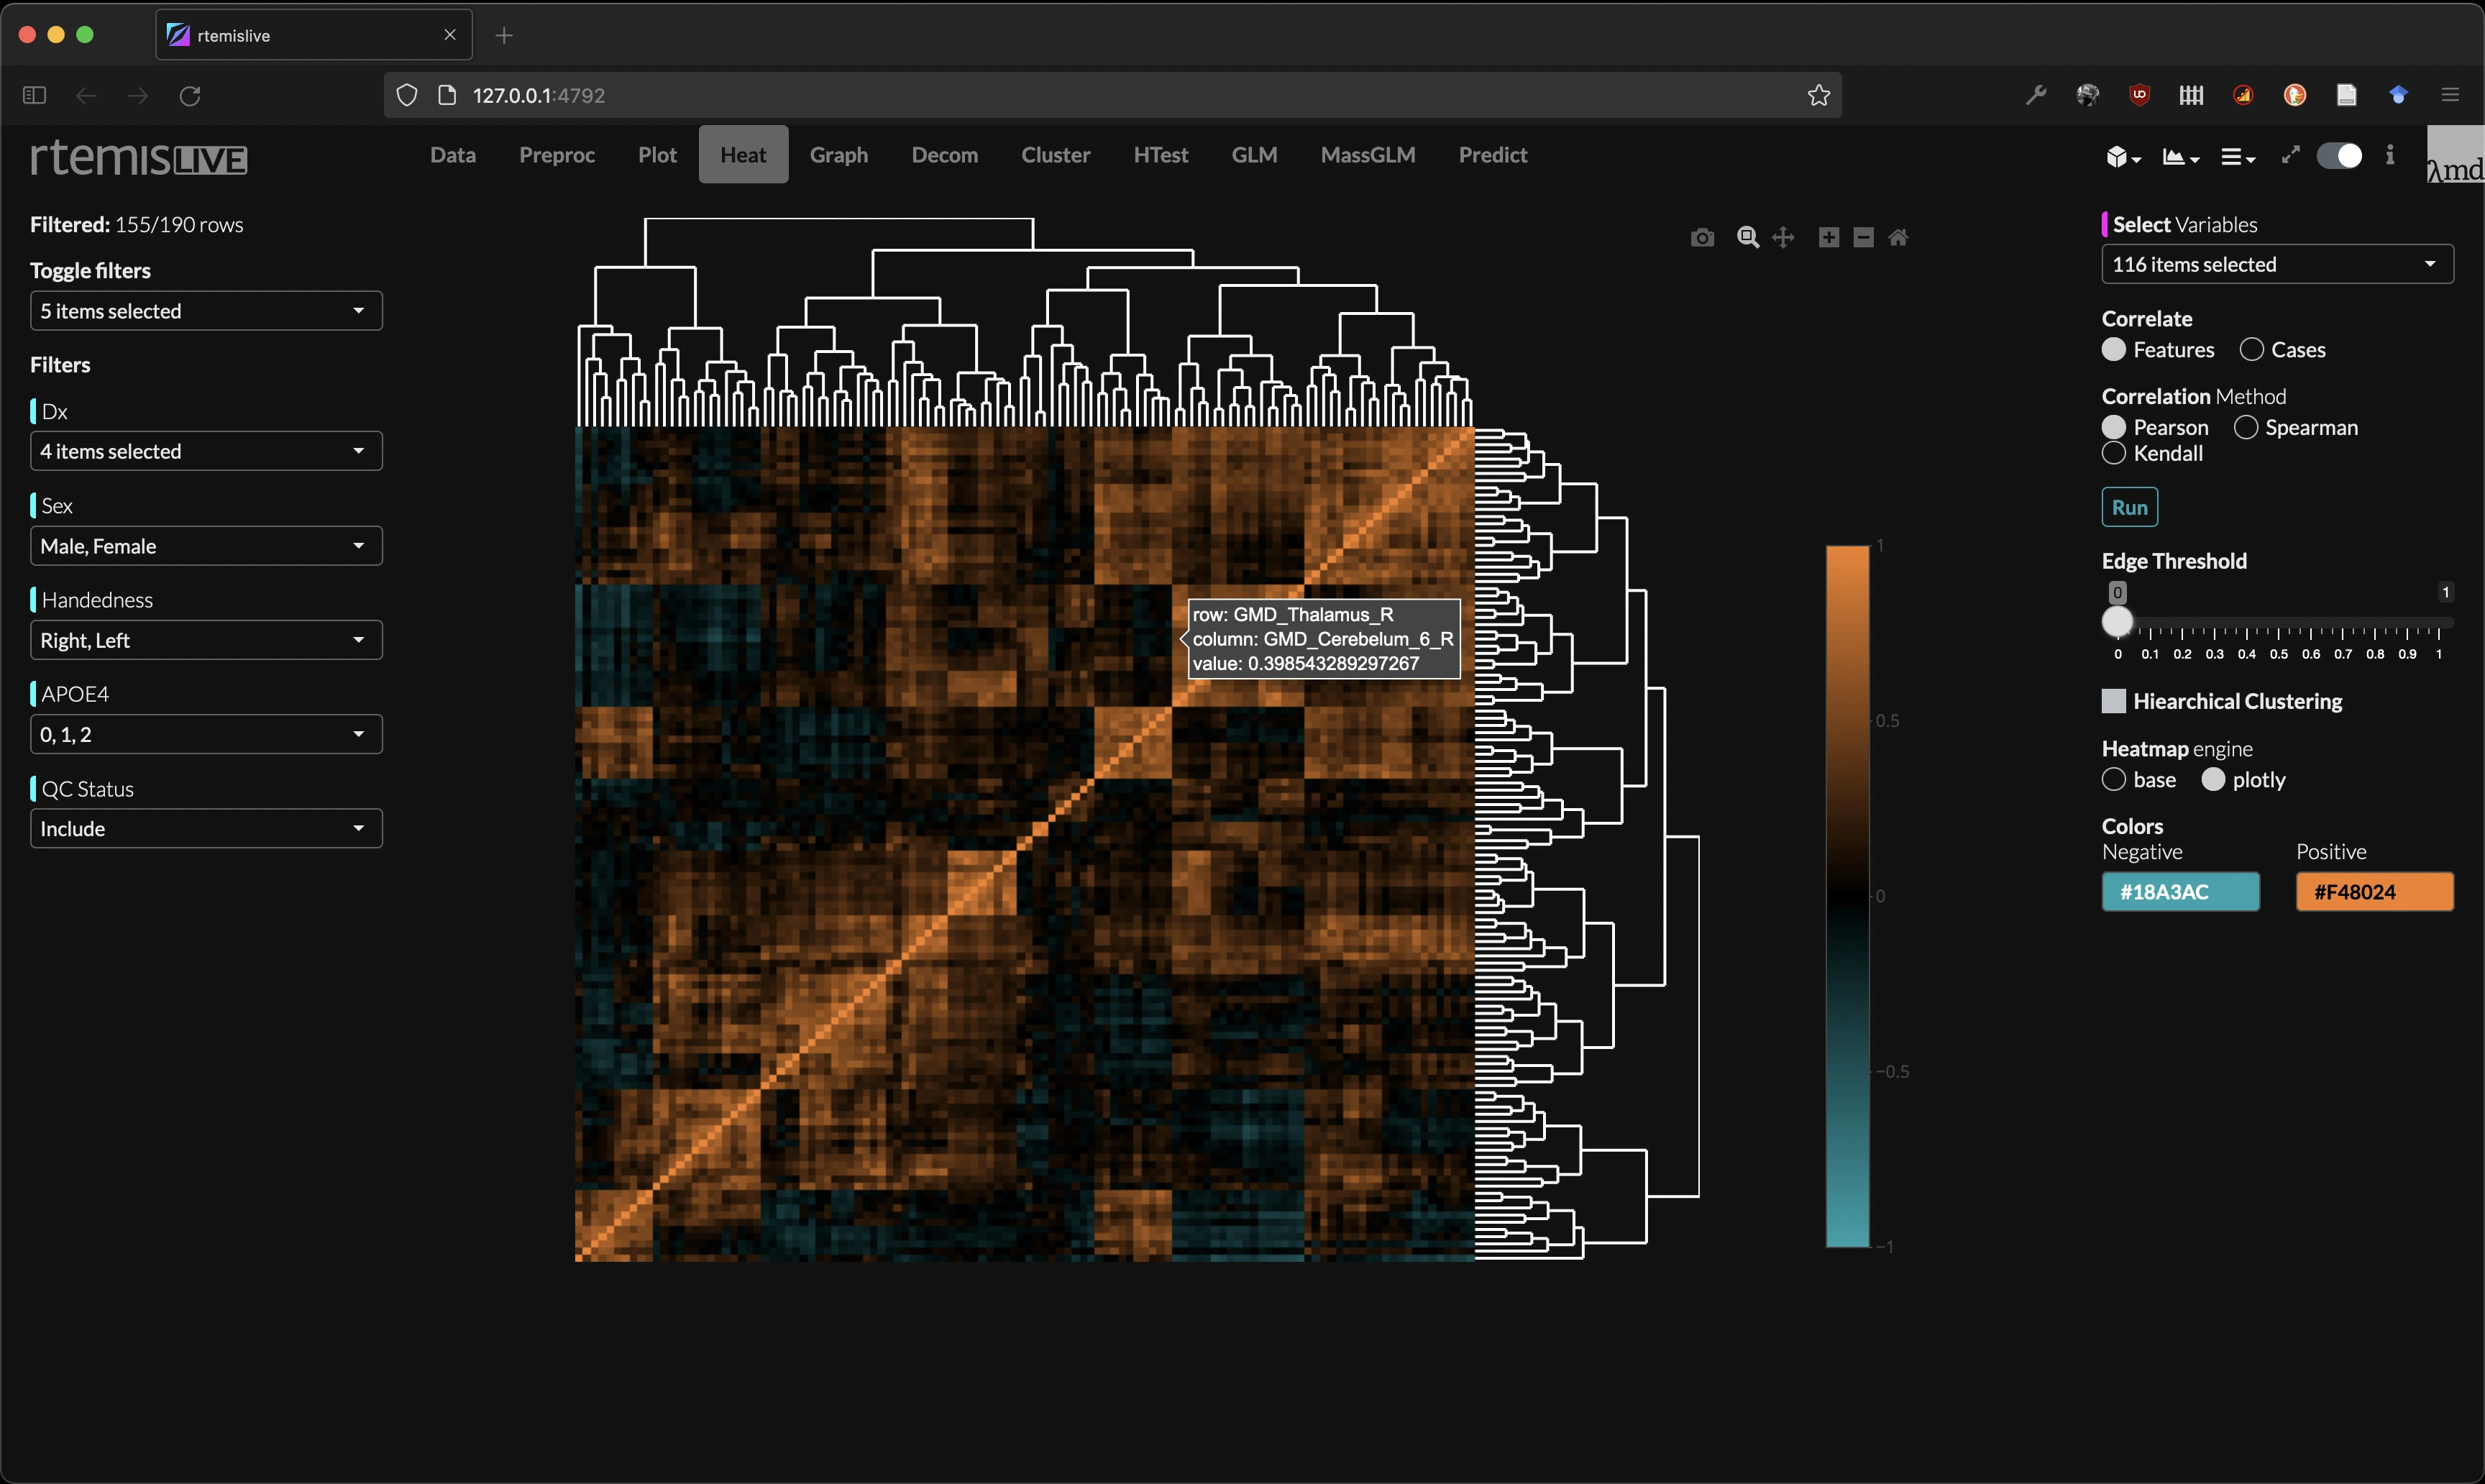Viewport: 2485px width, 1484px height.
Task: Zoom out with the minus icon
Action: tap(1863, 237)
